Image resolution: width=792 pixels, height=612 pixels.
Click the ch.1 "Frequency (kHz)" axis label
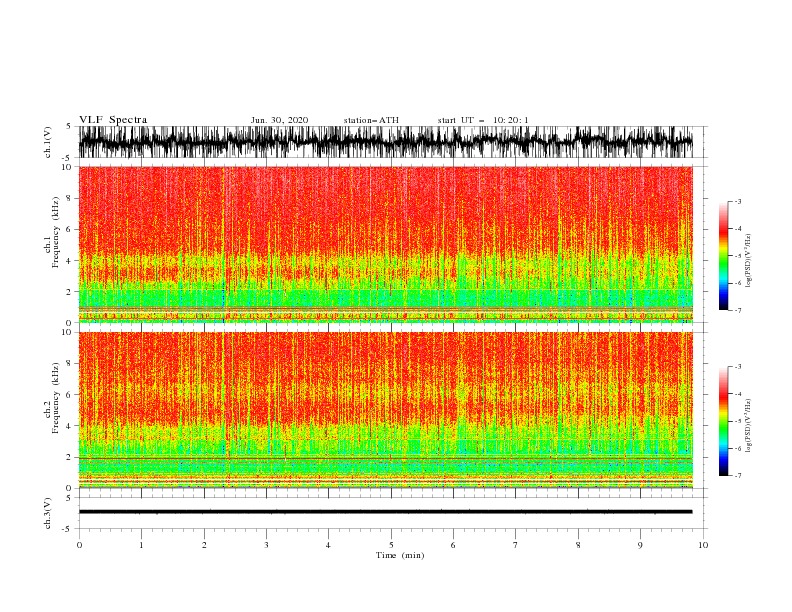(x=56, y=233)
